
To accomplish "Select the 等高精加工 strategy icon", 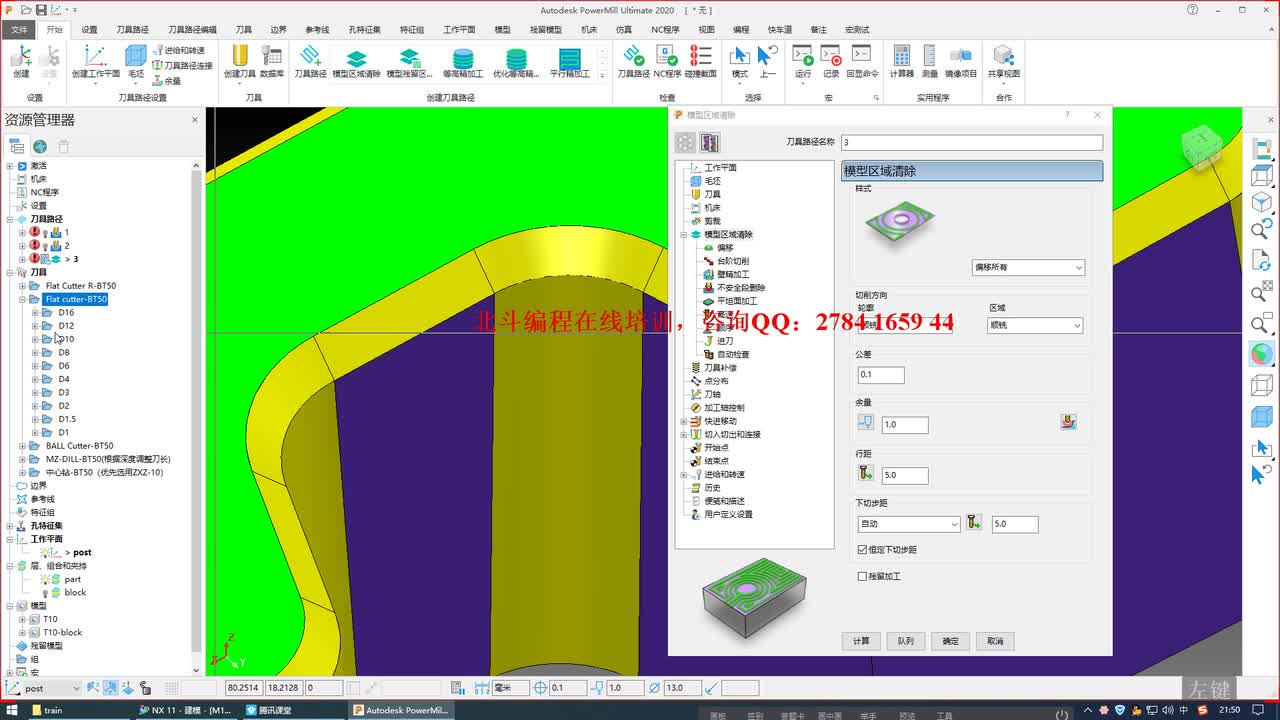I will (x=463, y=58).
